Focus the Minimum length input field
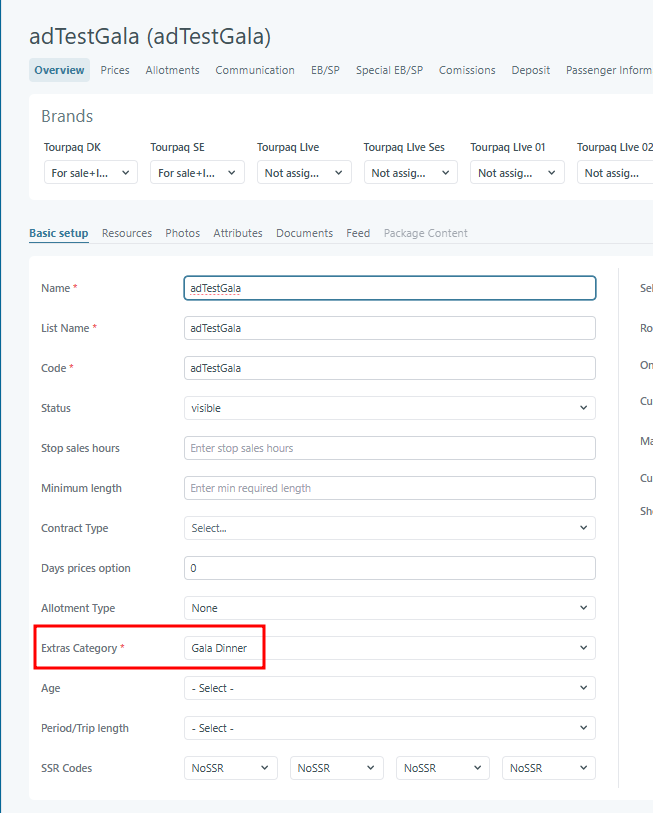653x813 pixels. point(389,488)
